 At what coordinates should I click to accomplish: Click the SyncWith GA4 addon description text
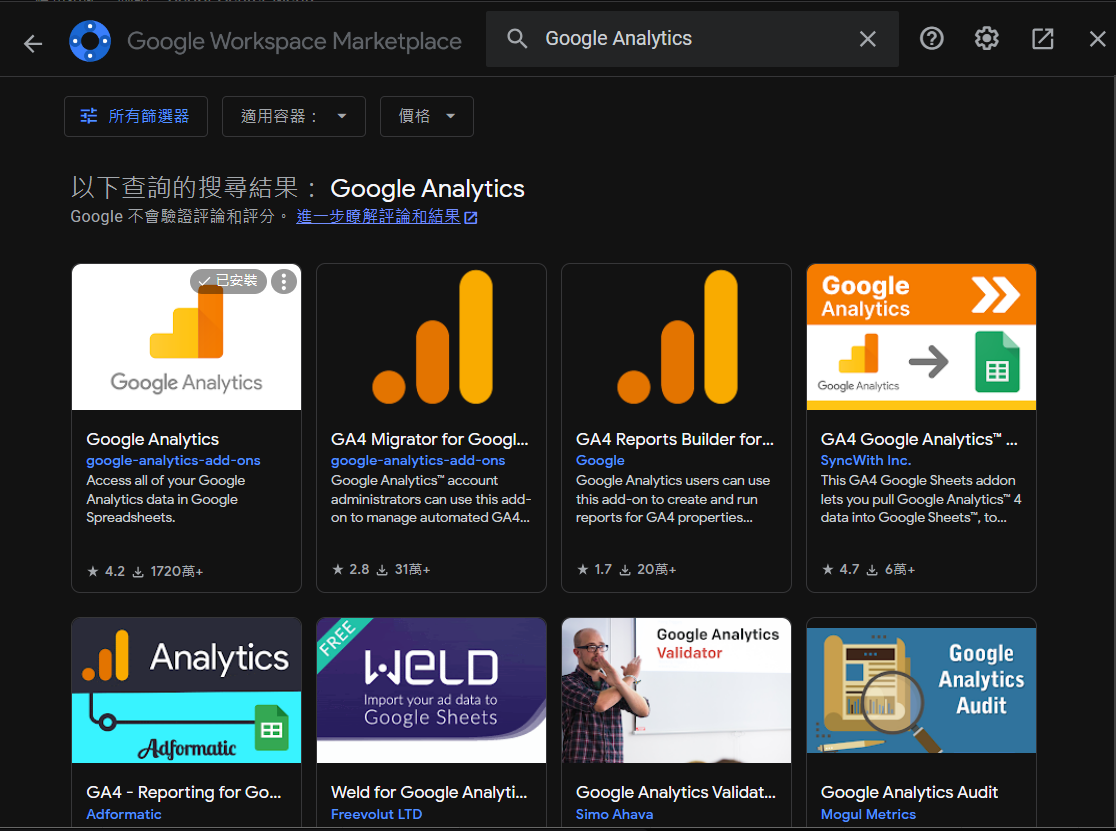pos(921,499)
